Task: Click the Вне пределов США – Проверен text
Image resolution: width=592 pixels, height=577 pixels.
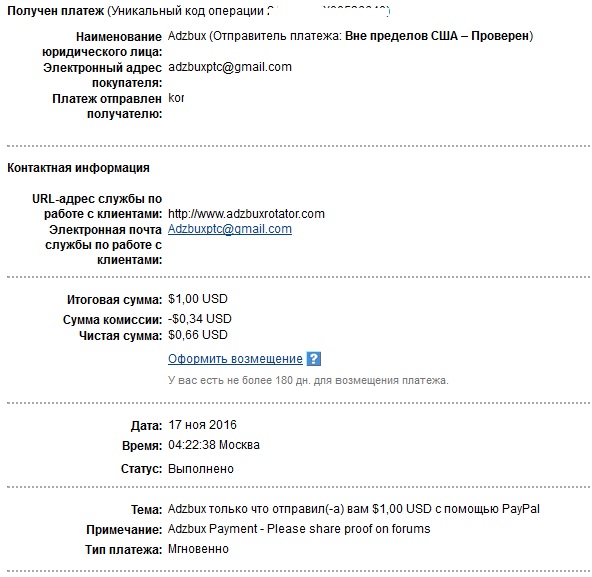Action: [x=438, y=36]
